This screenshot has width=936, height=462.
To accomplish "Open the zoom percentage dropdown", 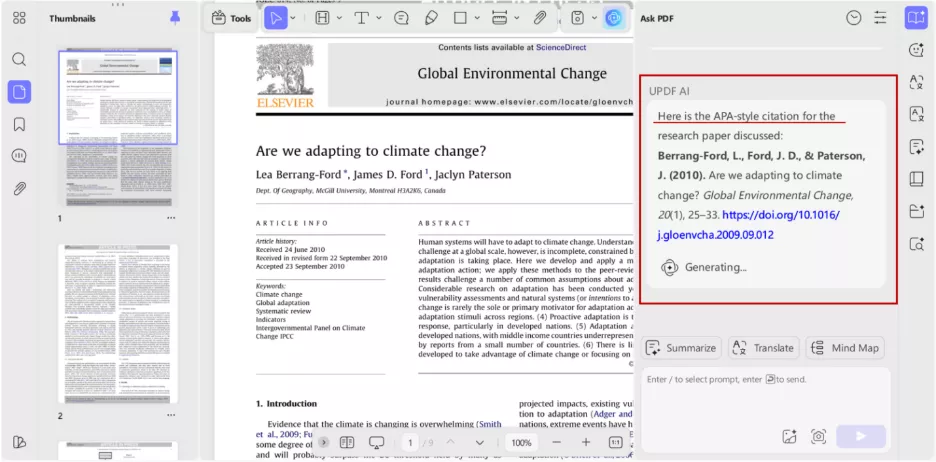I will point(521,442).
